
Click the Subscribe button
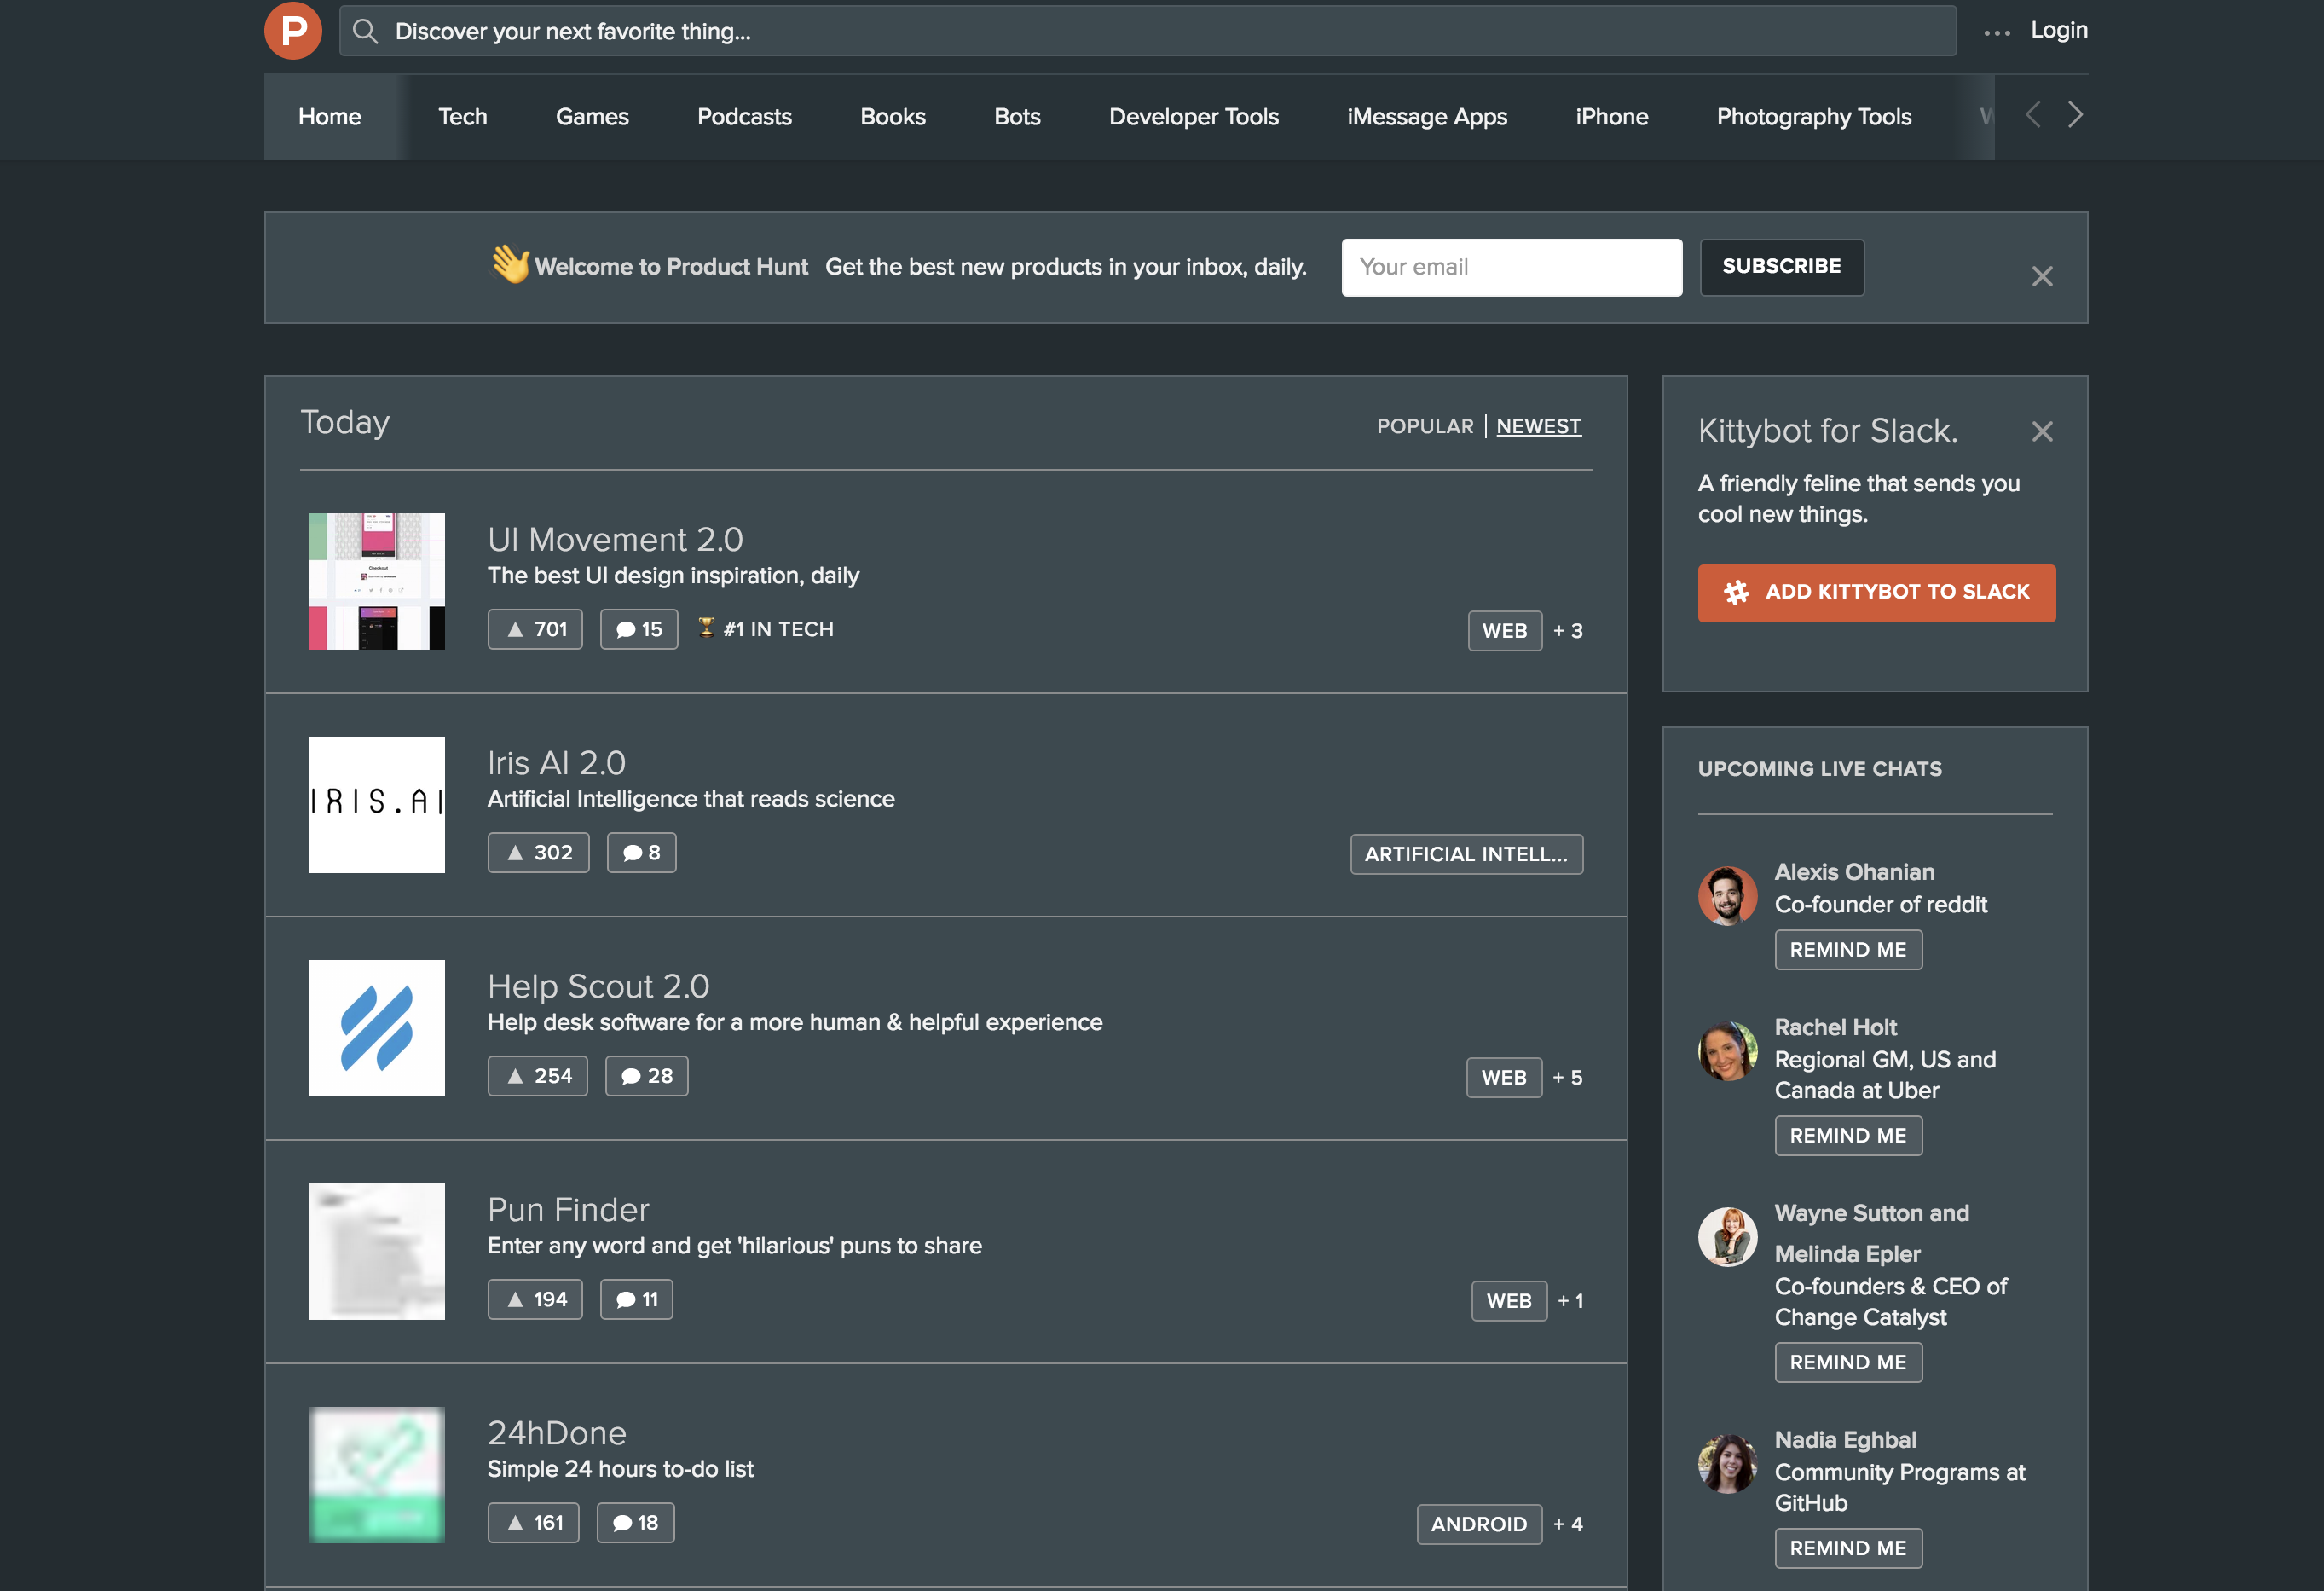tap(1781, 267)
